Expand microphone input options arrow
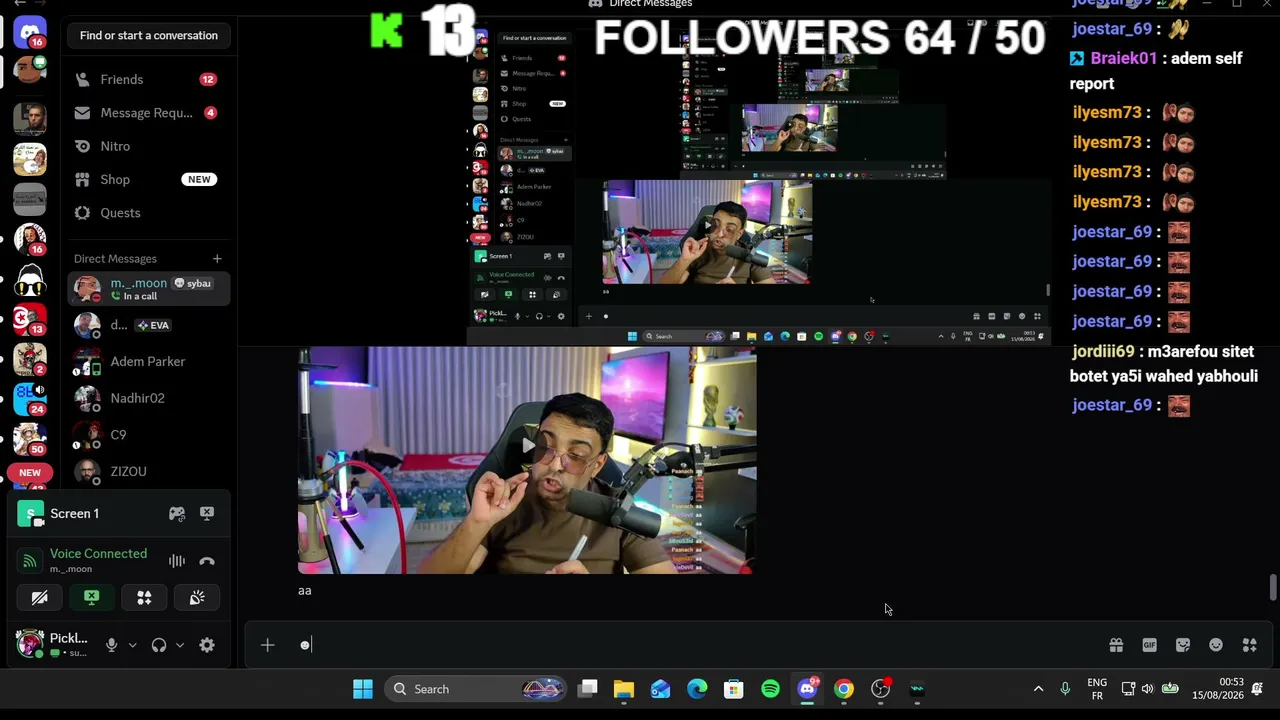This screenshot has height=720, width=1280. pyautogui.click(x=132, y=645)
